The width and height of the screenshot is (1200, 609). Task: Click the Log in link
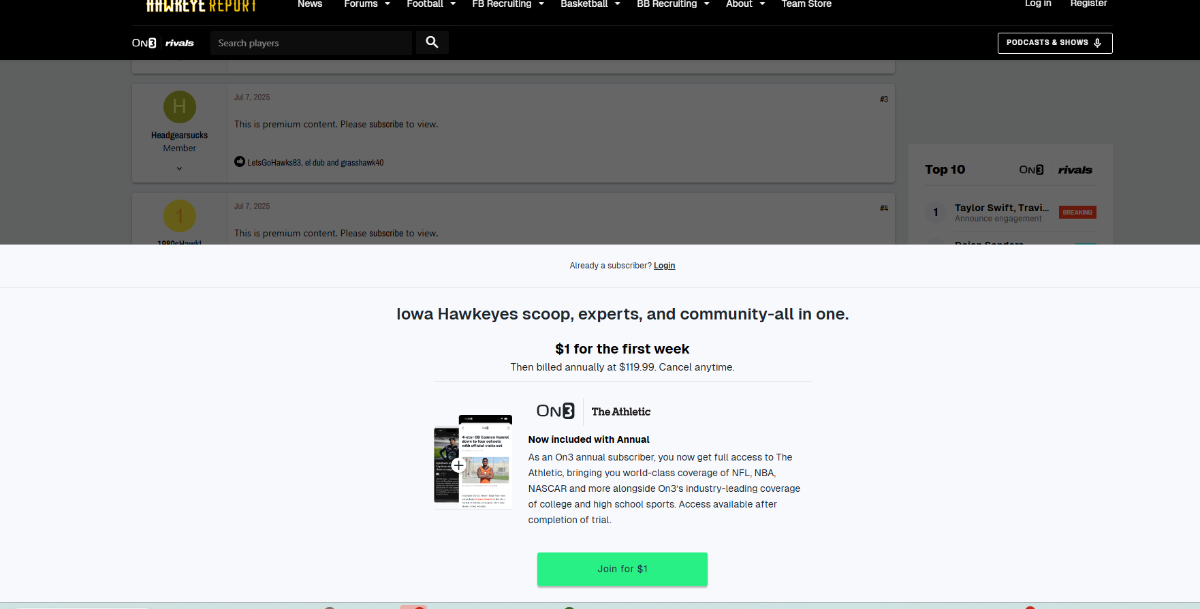[x=1038, y=4]
